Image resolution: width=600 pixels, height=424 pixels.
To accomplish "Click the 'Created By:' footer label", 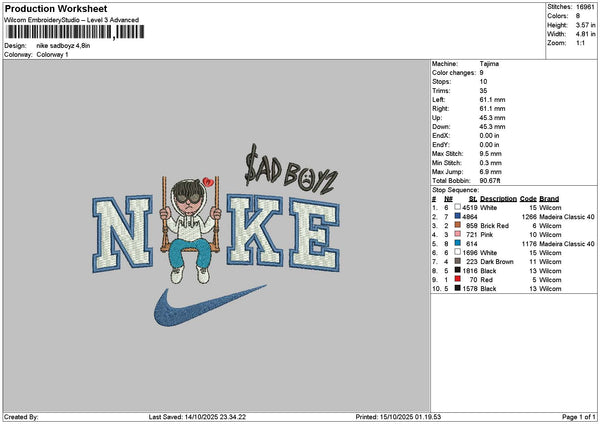I will (x=21, y=417).
